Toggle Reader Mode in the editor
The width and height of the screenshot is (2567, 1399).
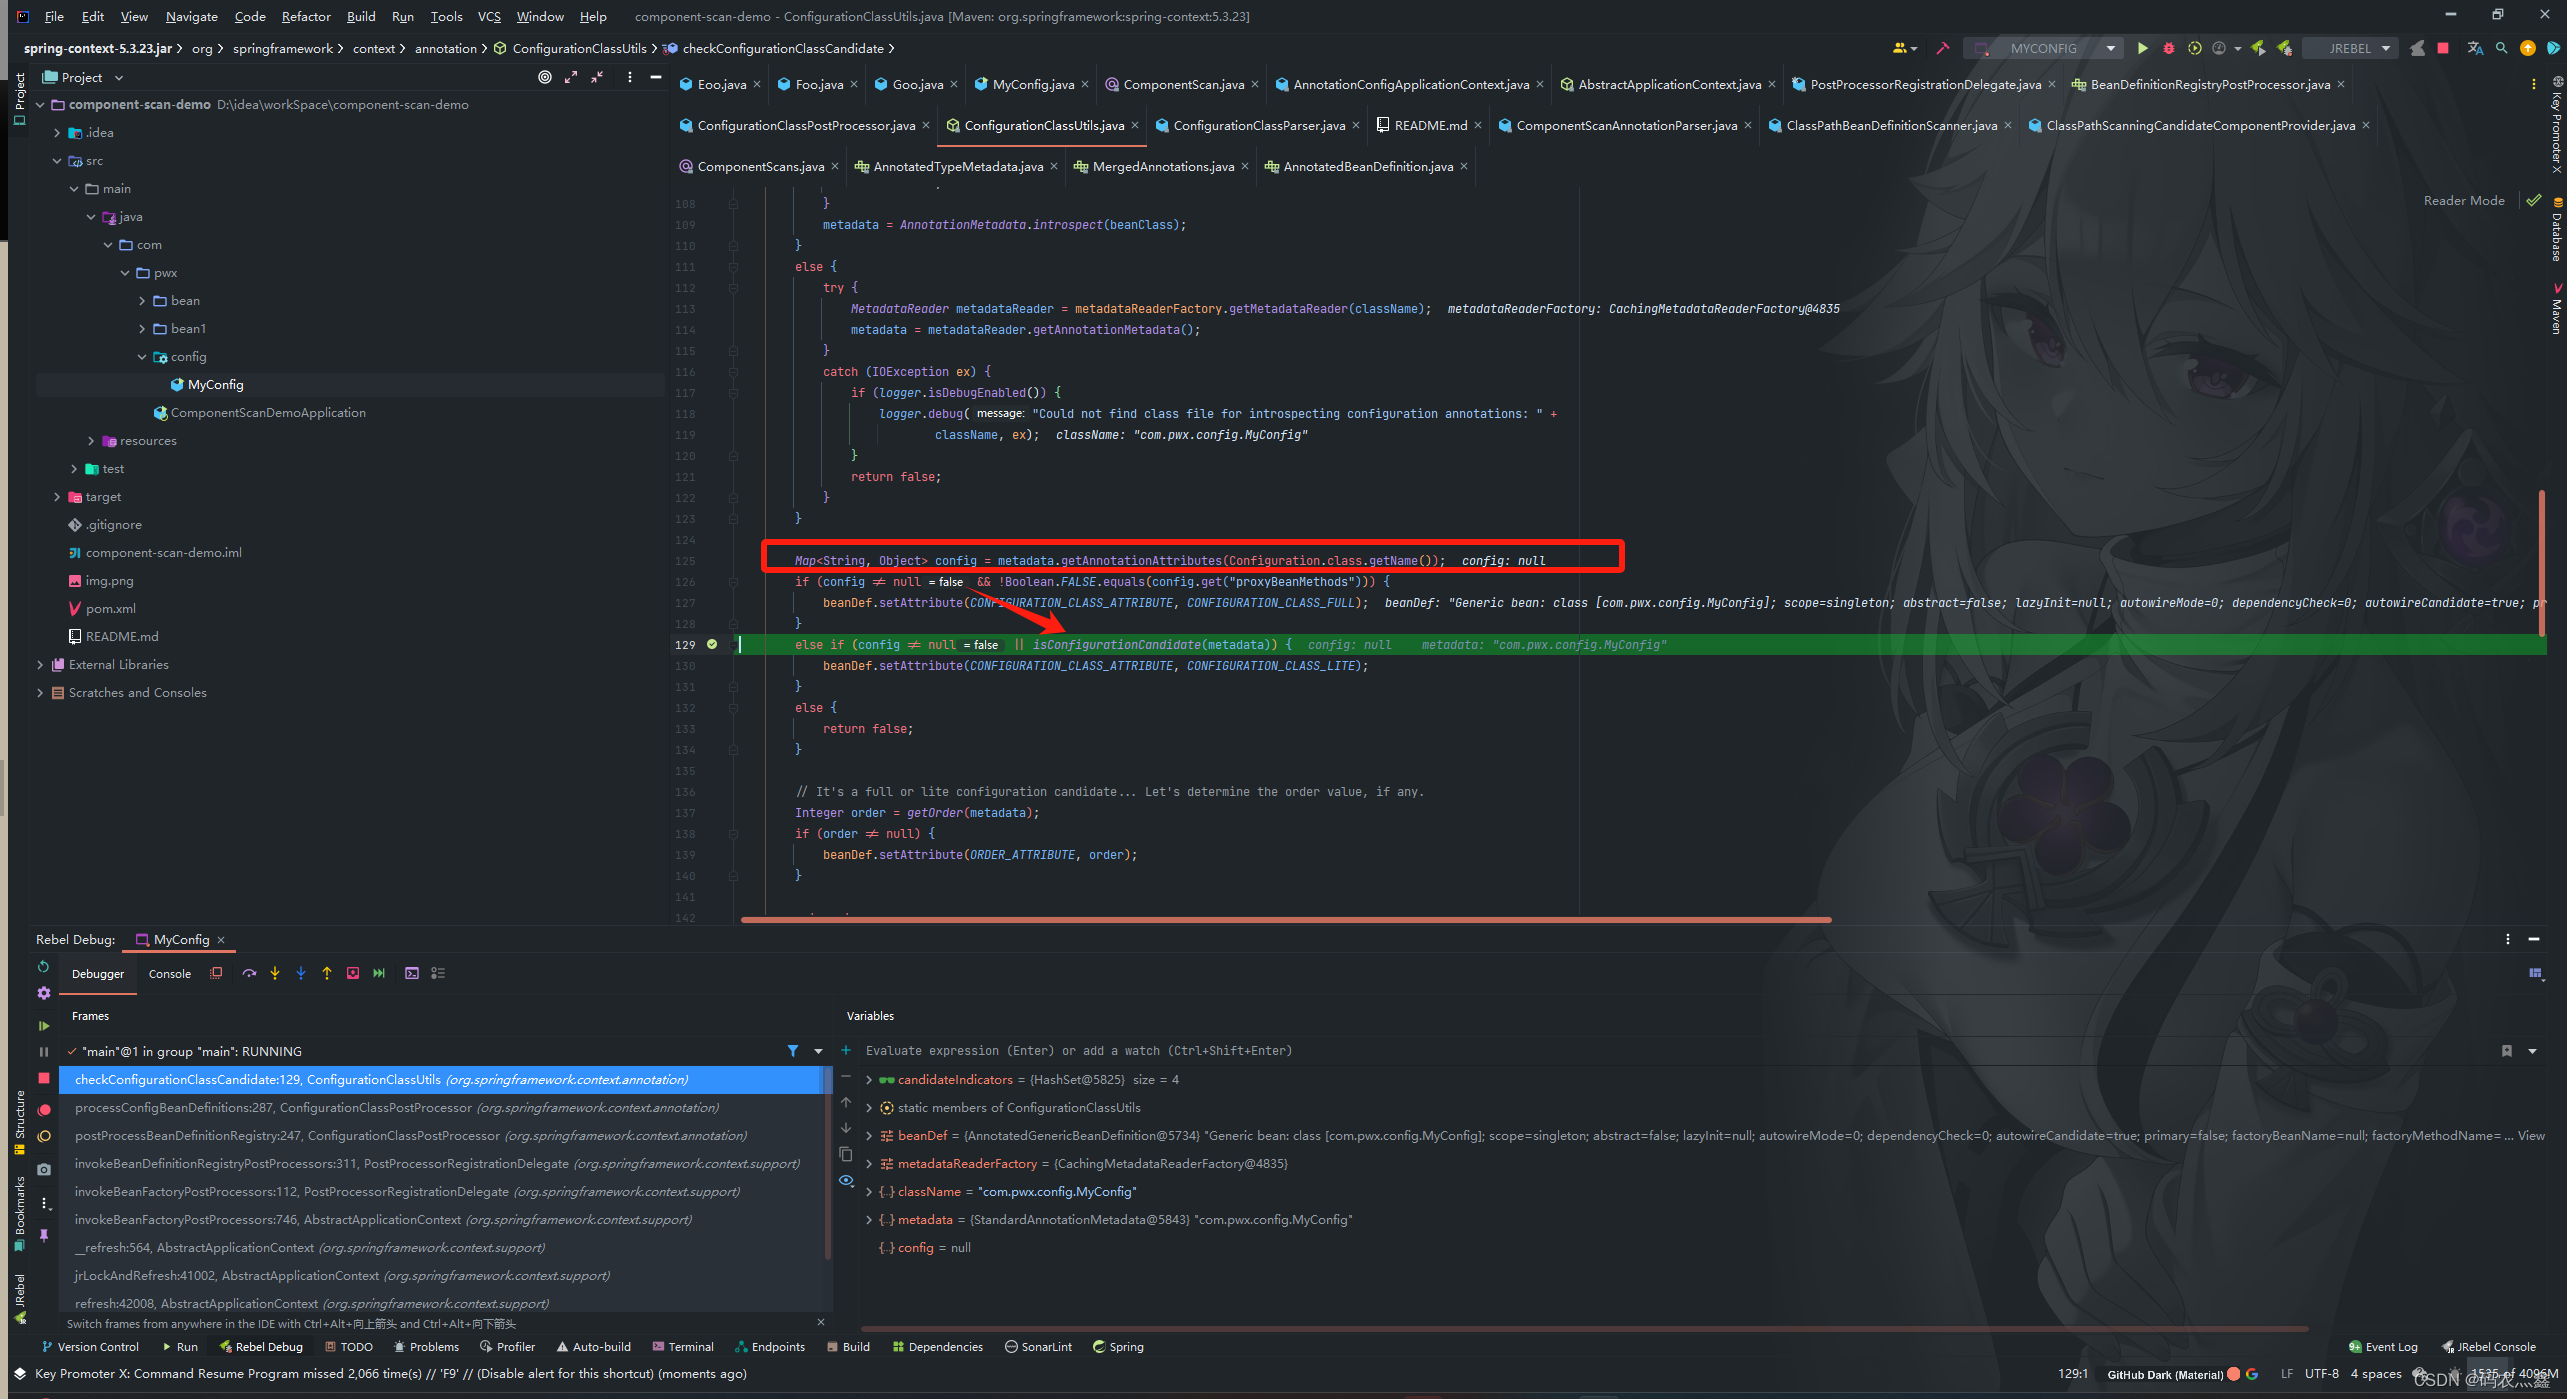click(2463, 201)
